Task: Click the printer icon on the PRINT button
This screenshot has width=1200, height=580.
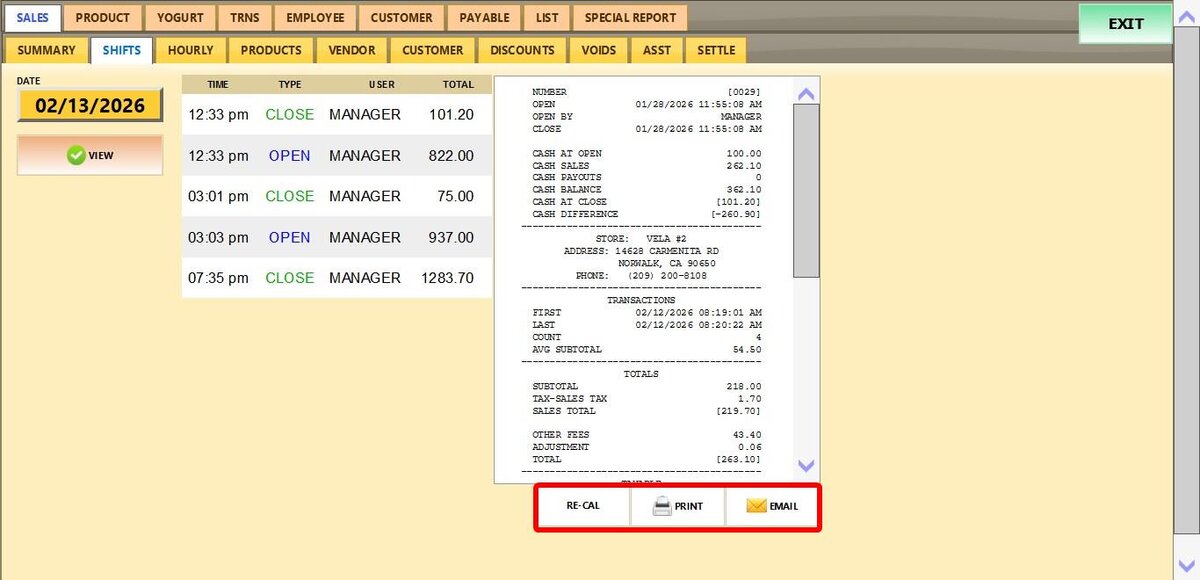Action: point(661,506)
